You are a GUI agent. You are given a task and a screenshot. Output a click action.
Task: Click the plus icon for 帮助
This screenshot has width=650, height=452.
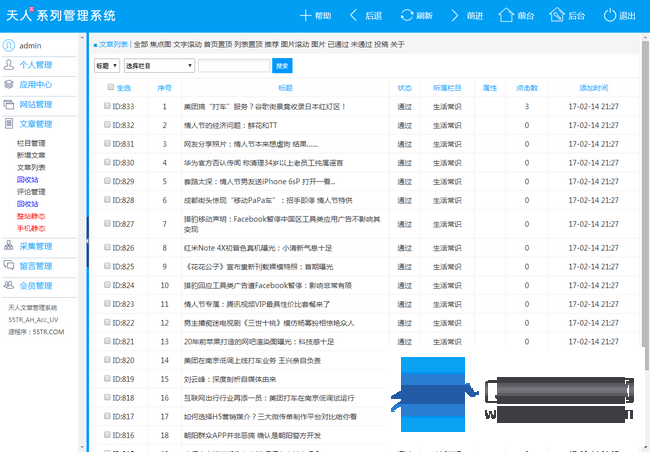(x=306, y=16)
